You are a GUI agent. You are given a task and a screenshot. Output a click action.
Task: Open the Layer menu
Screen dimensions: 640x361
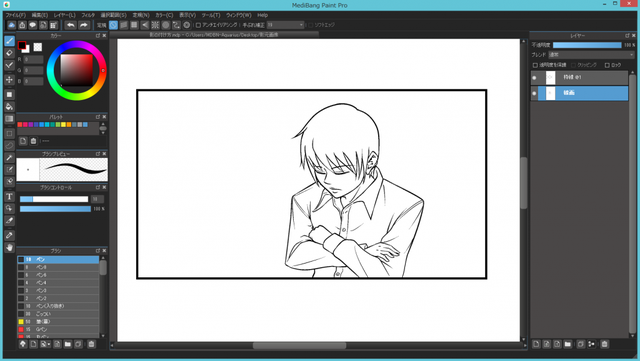pyautogui.click(x=64, y=15)
